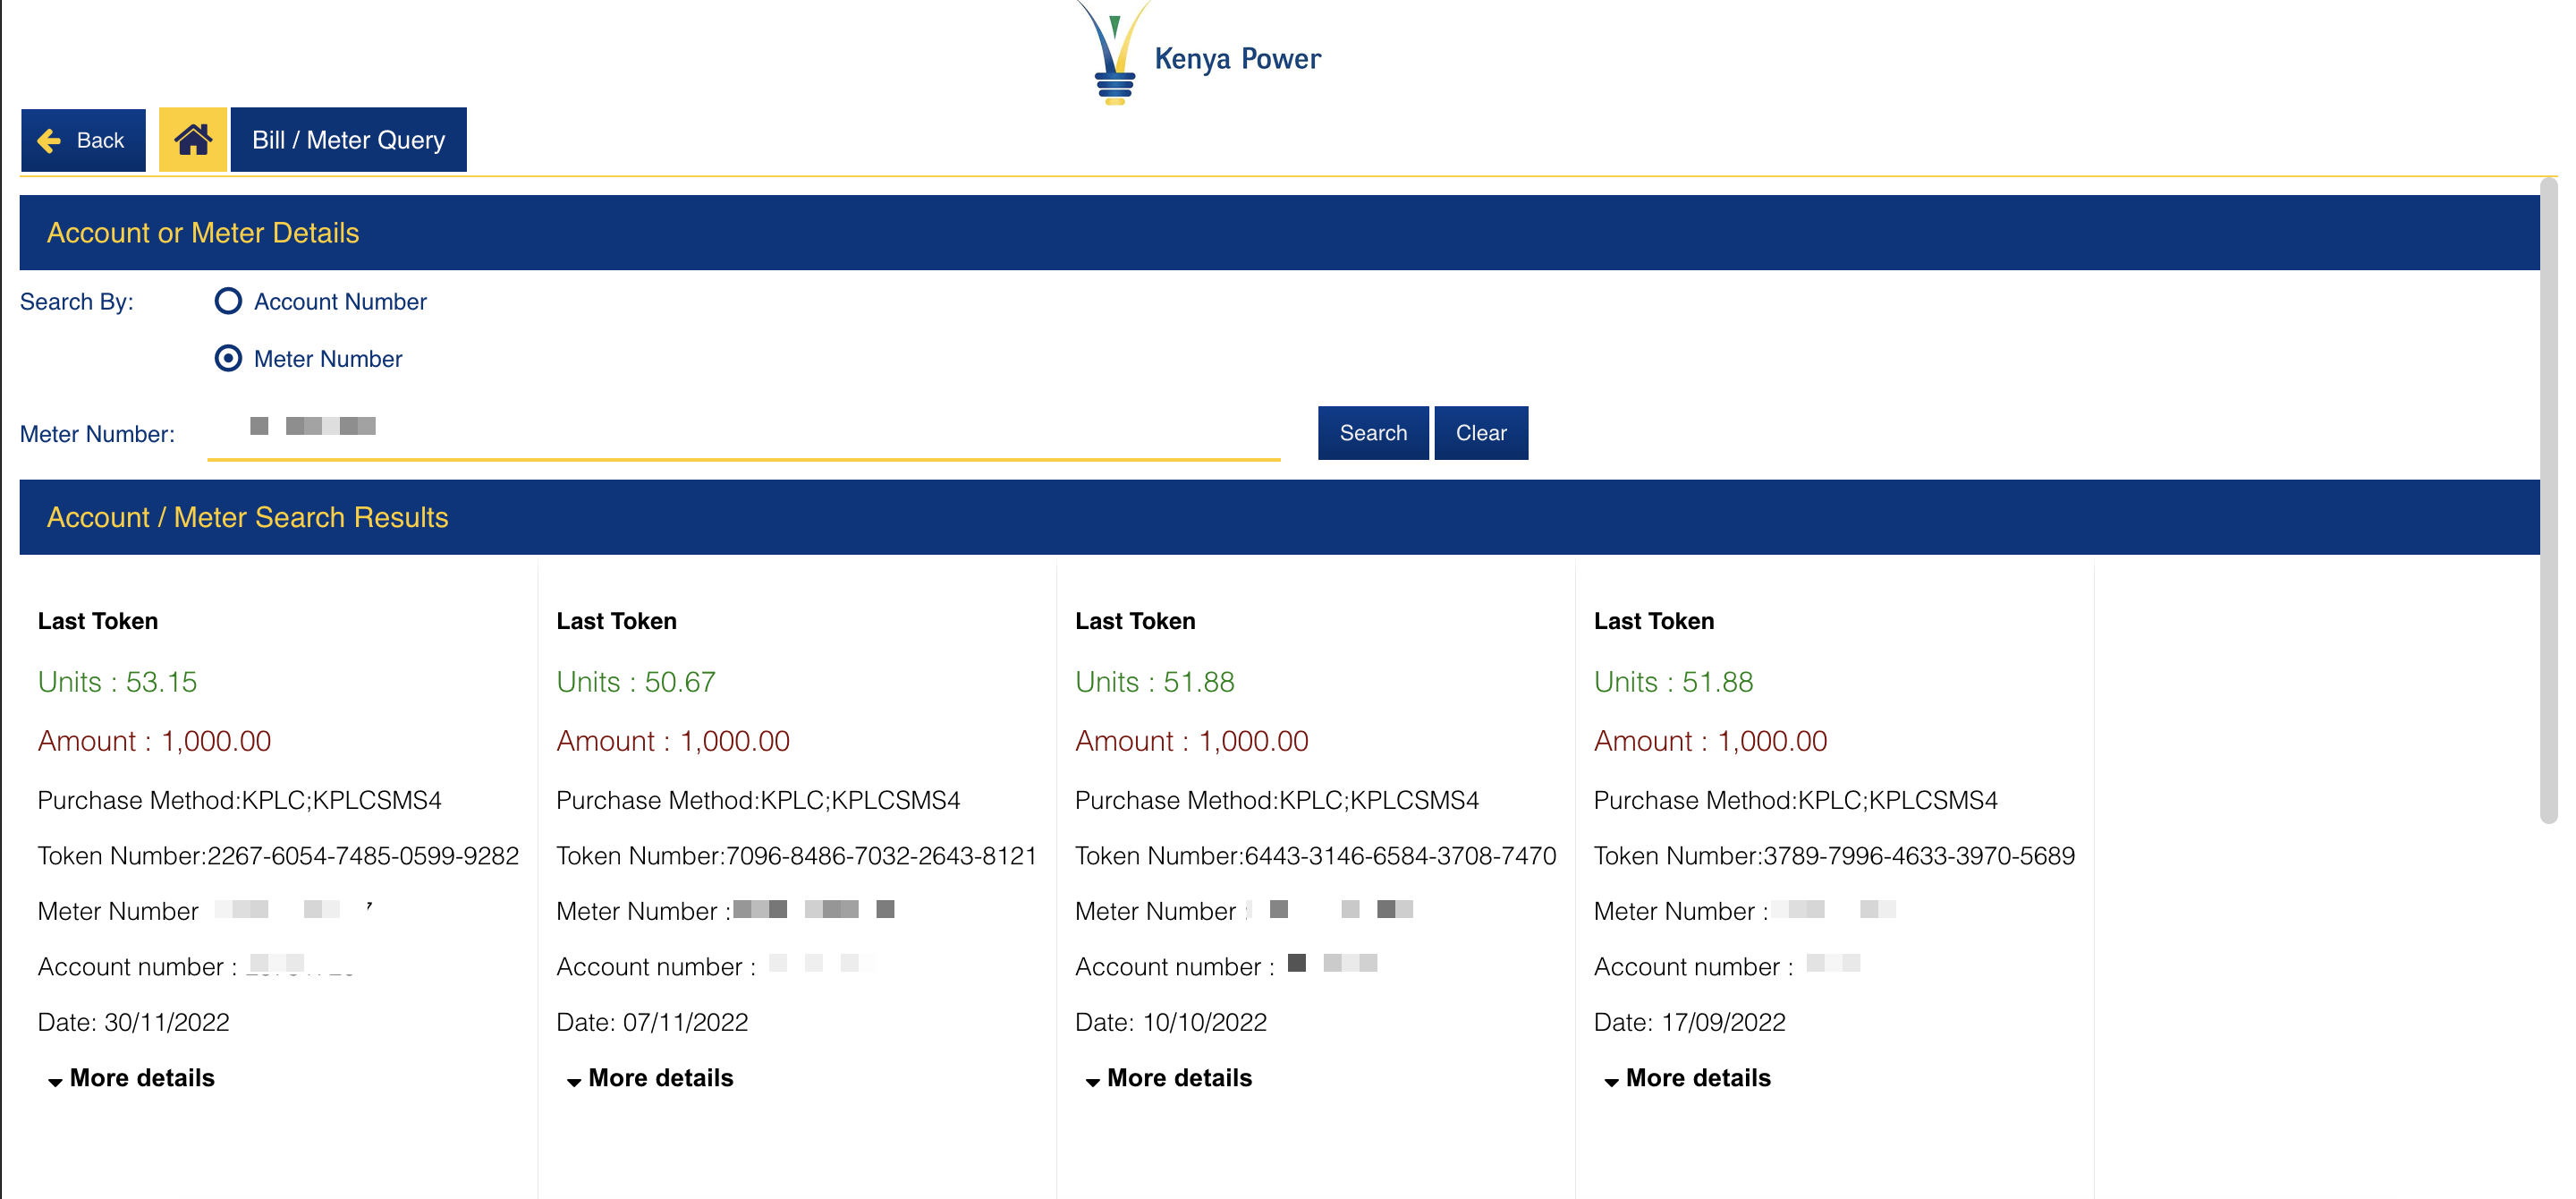
Task: Click the 'Units : 50.67' value
Action: tap(636, 682)
